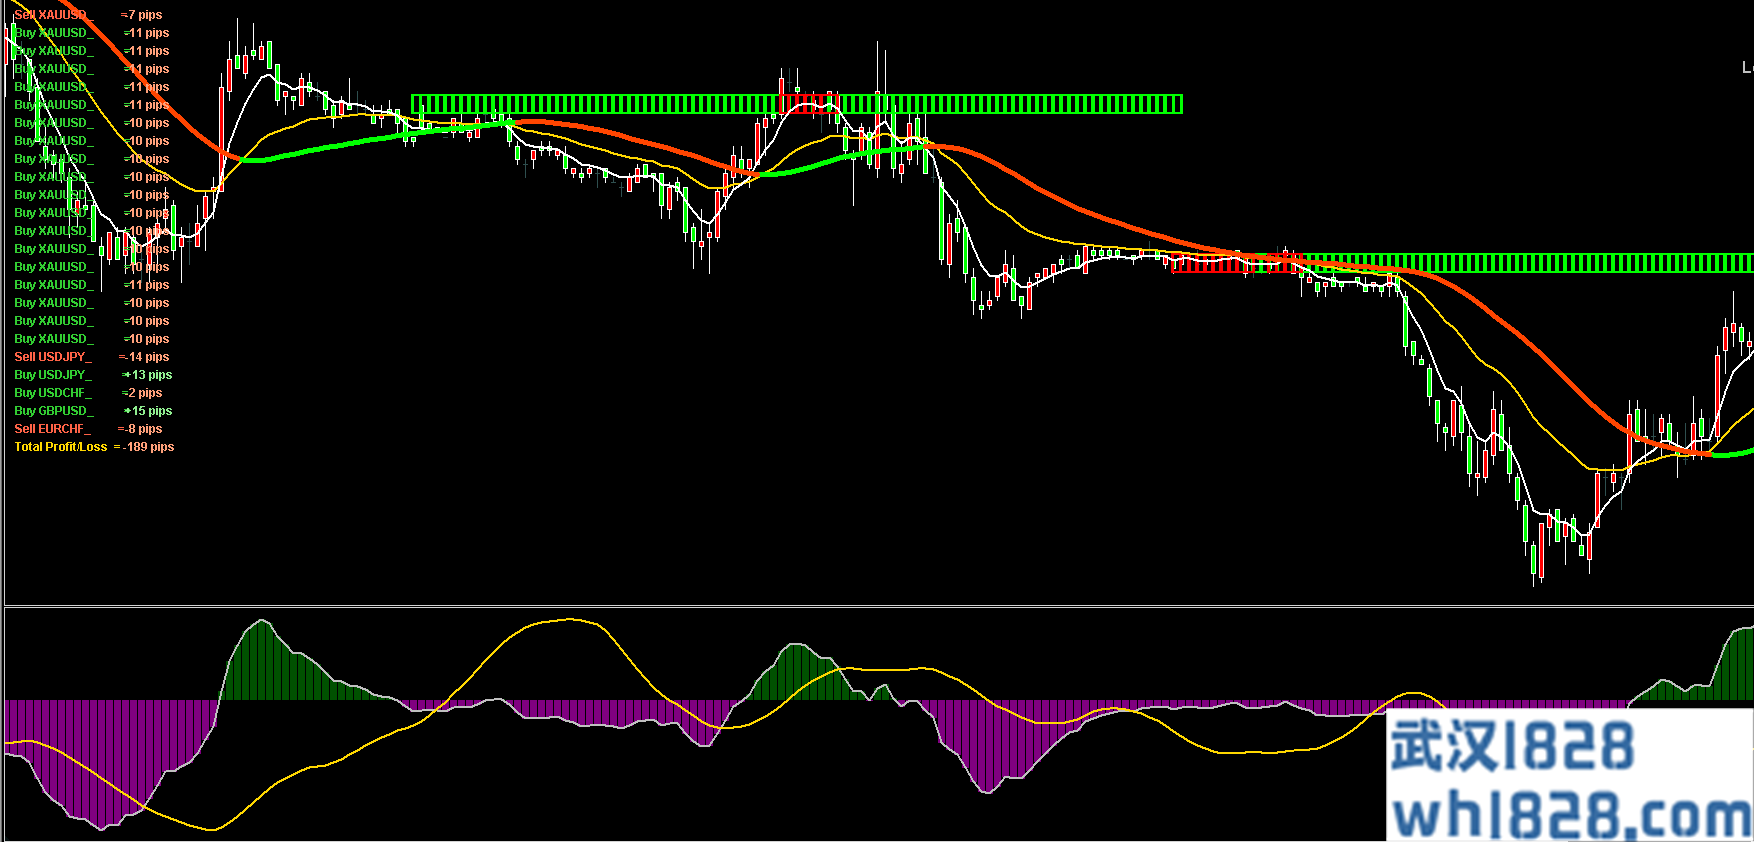1754x842 pixels.
Task: Select the Sell USDJPY_ trade label
Action: tap(52, 357)
